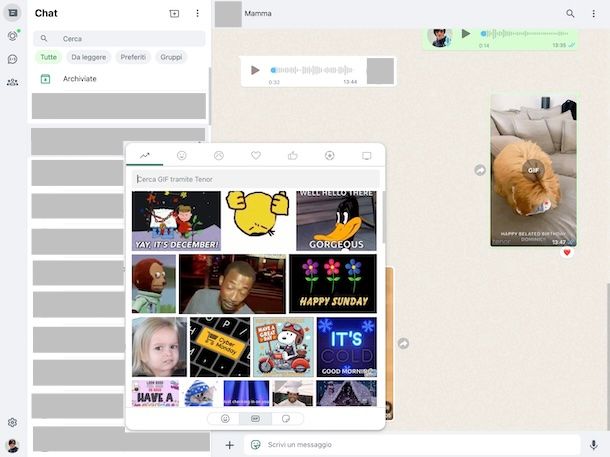Choose the pink Have A GIF

click(156, 393)
